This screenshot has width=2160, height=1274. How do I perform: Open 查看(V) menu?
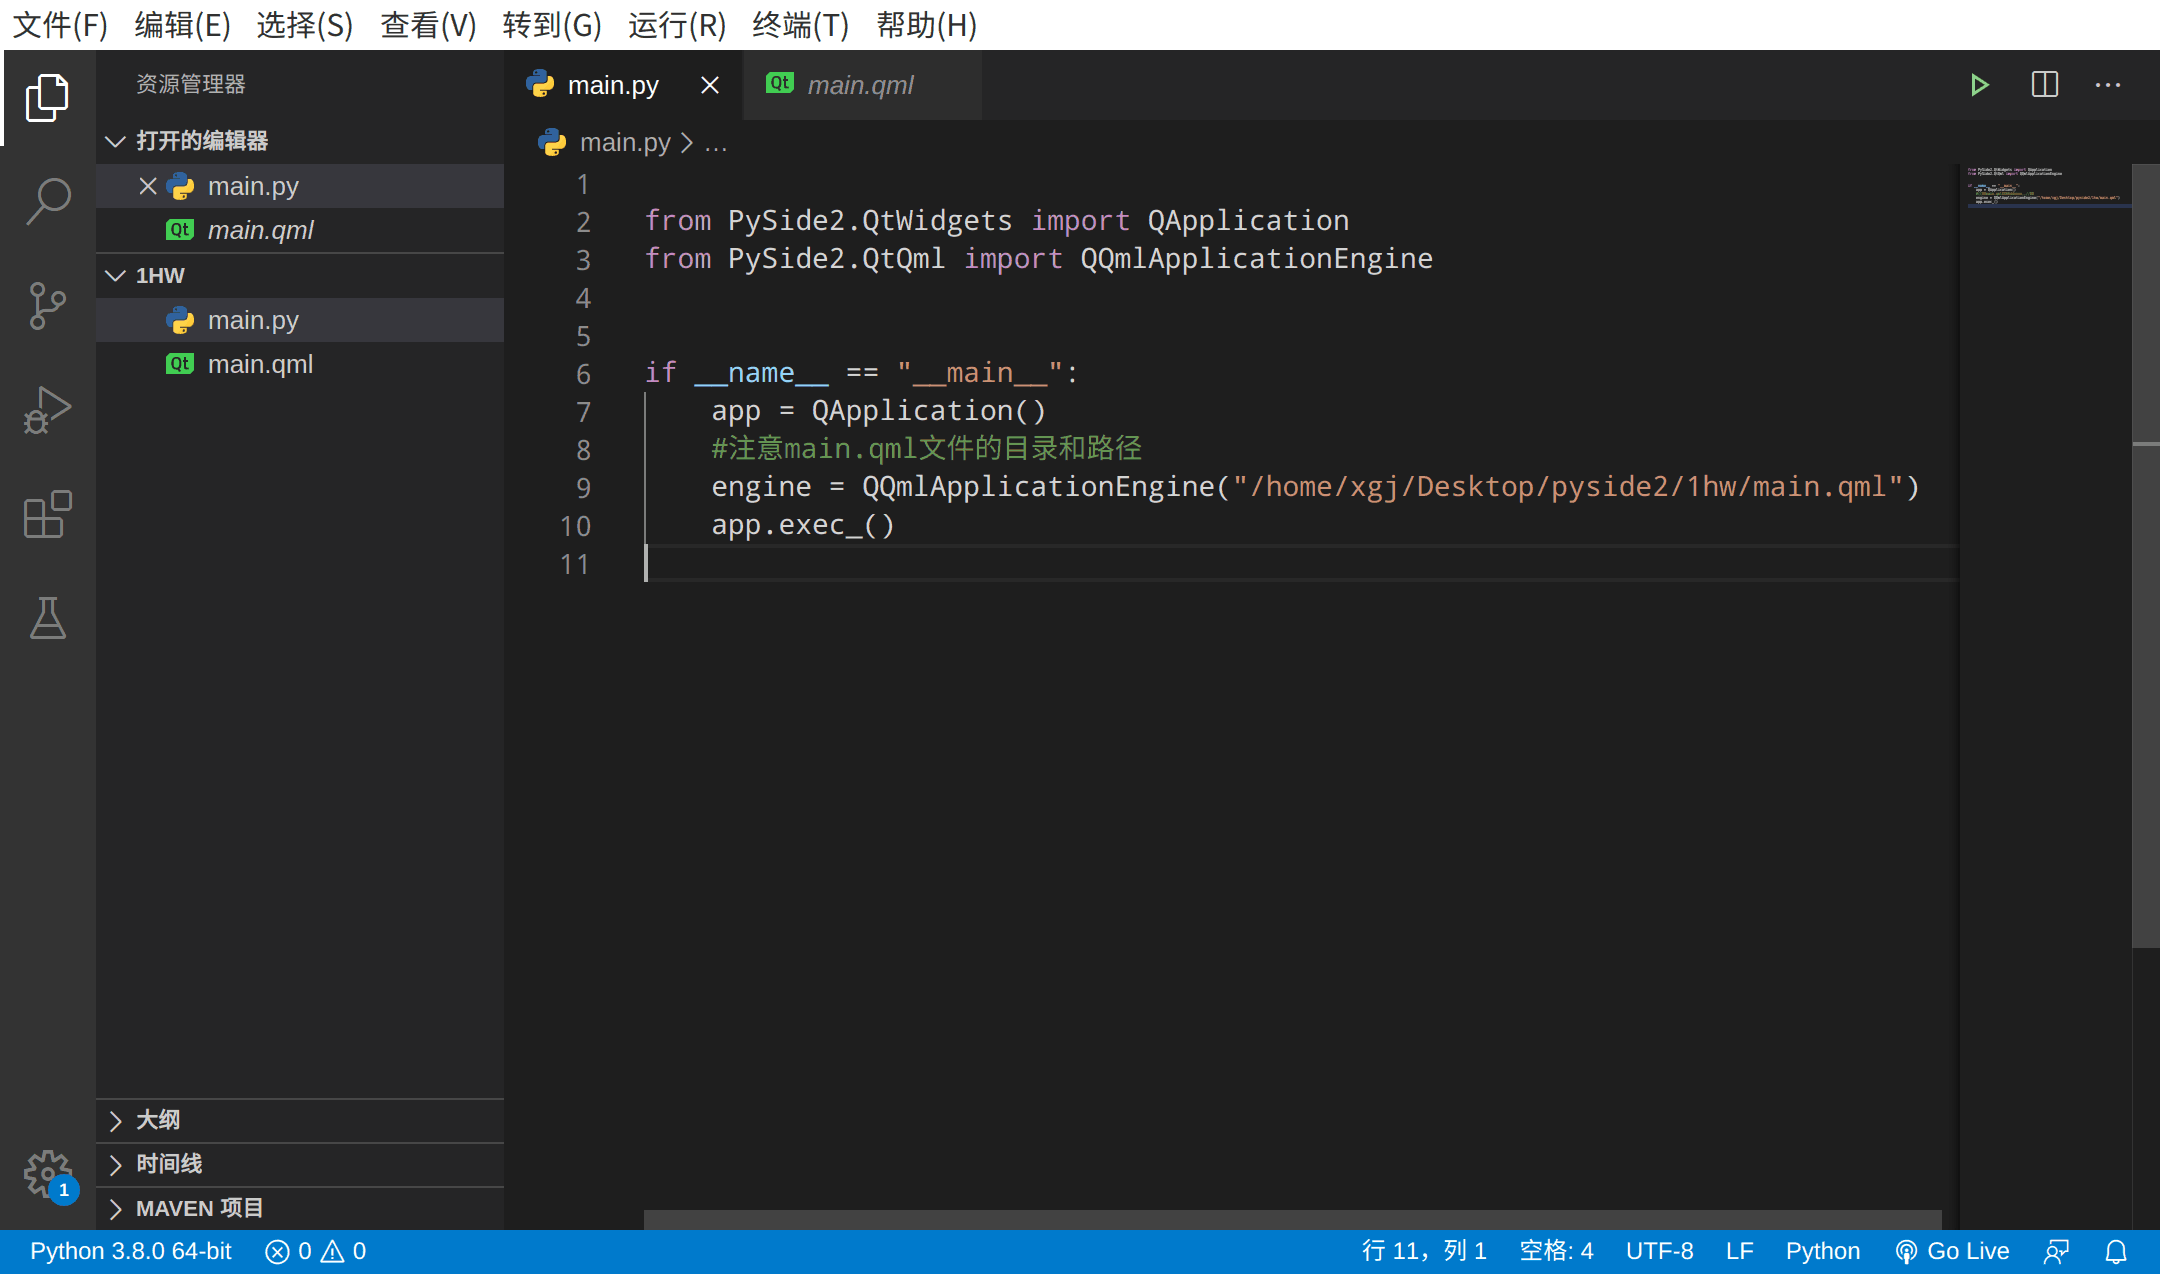click(428, 25)
